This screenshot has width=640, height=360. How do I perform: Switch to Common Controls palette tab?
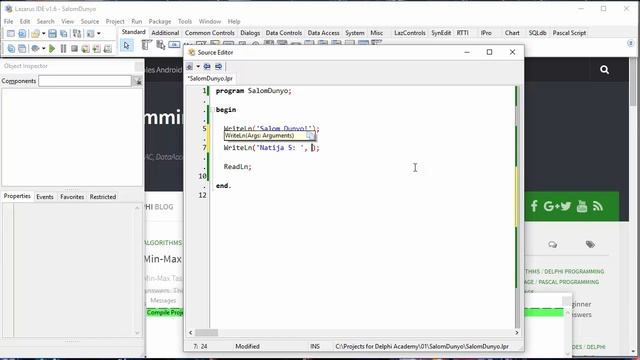(209, 33)
